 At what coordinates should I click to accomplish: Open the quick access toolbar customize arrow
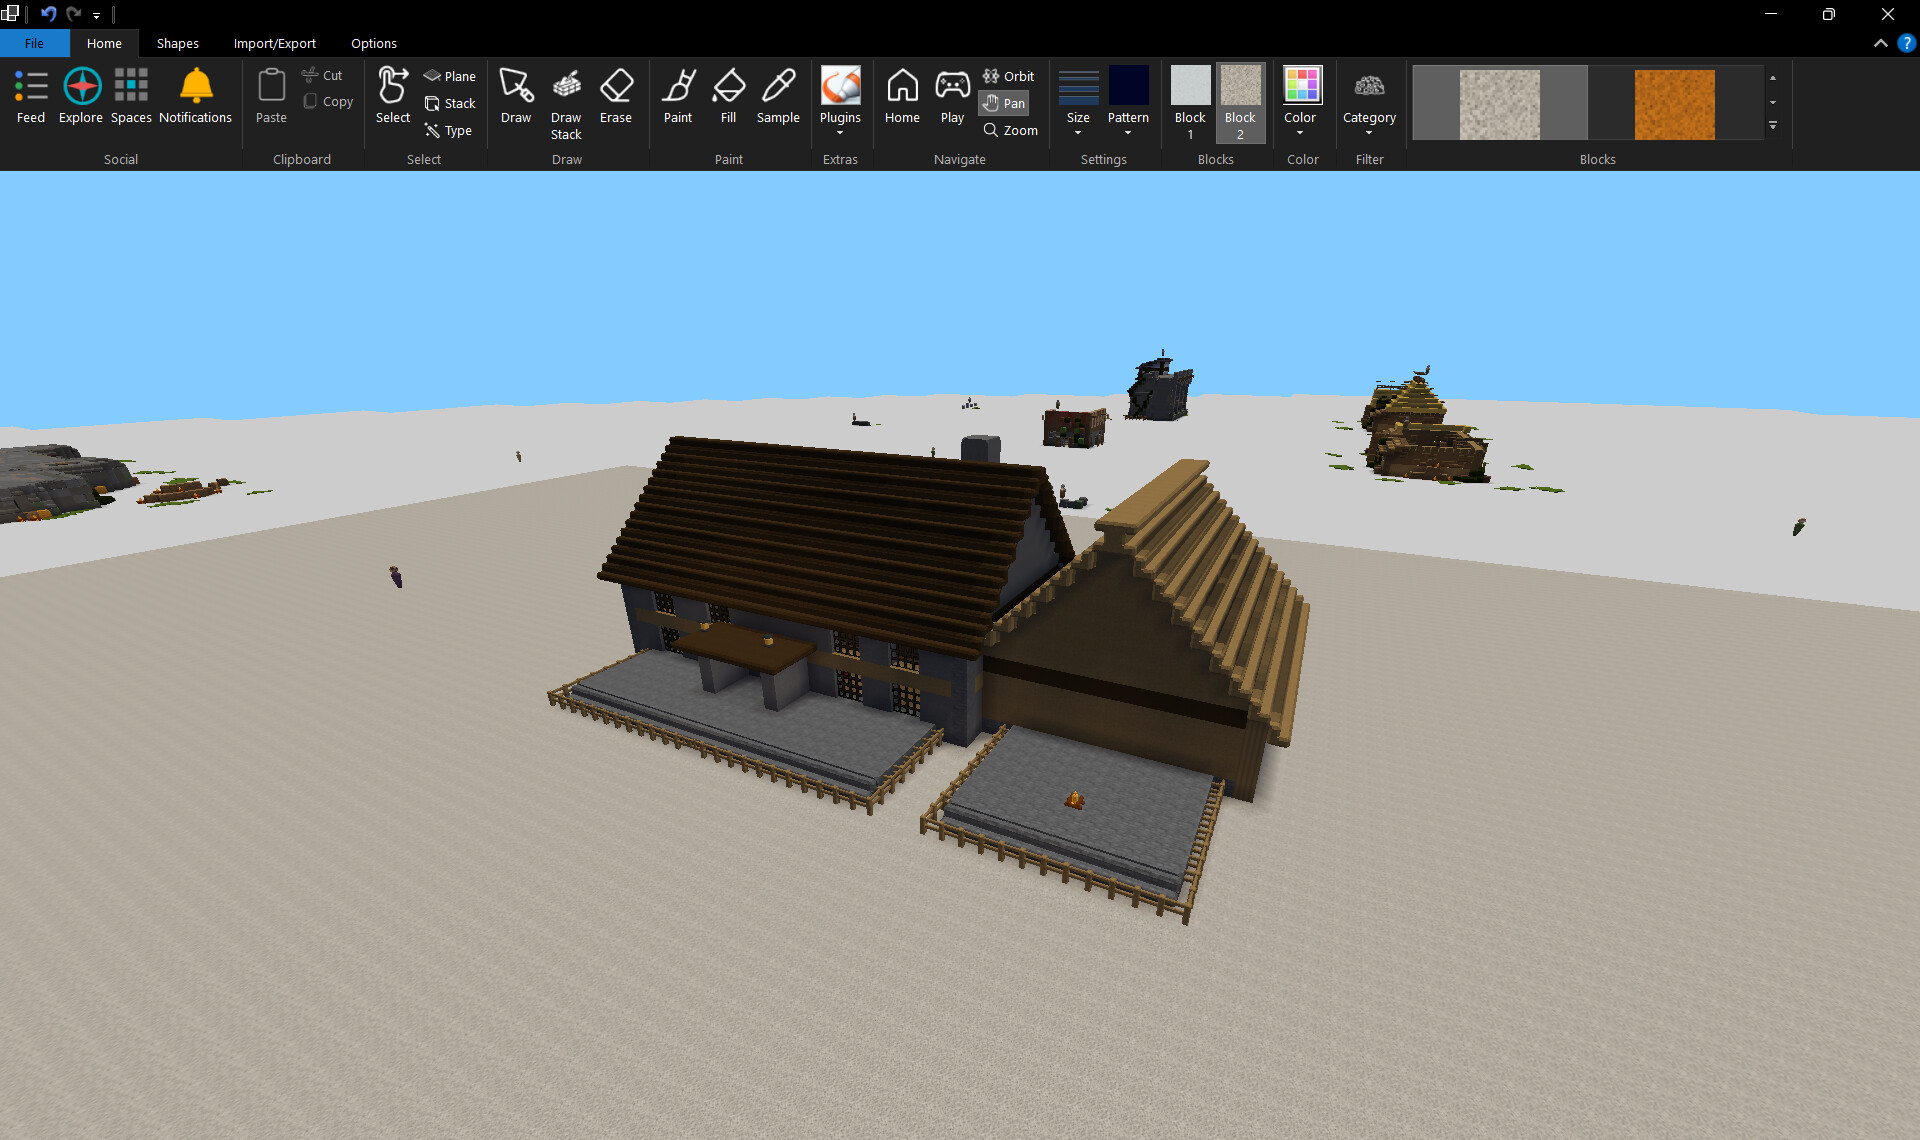[x=96, y=15]
